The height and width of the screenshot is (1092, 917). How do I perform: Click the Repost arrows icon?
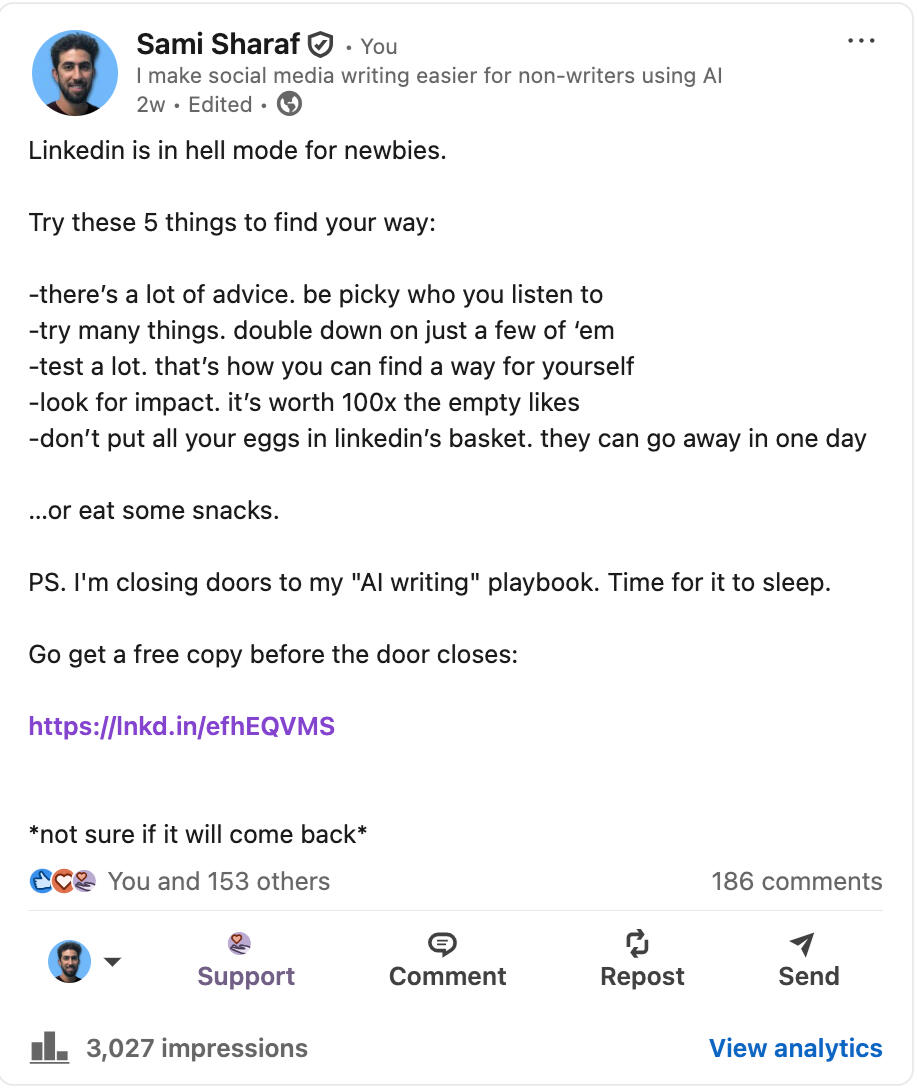coord(637,944)
